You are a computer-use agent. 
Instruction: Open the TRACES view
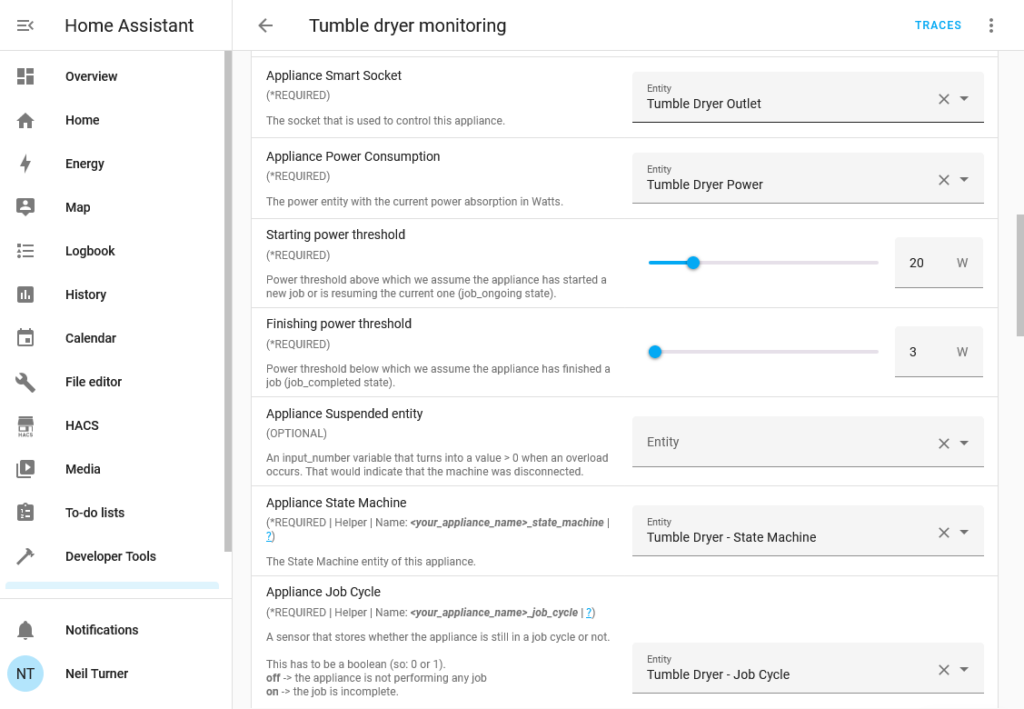pyautogui.click(x=937, y=25)
